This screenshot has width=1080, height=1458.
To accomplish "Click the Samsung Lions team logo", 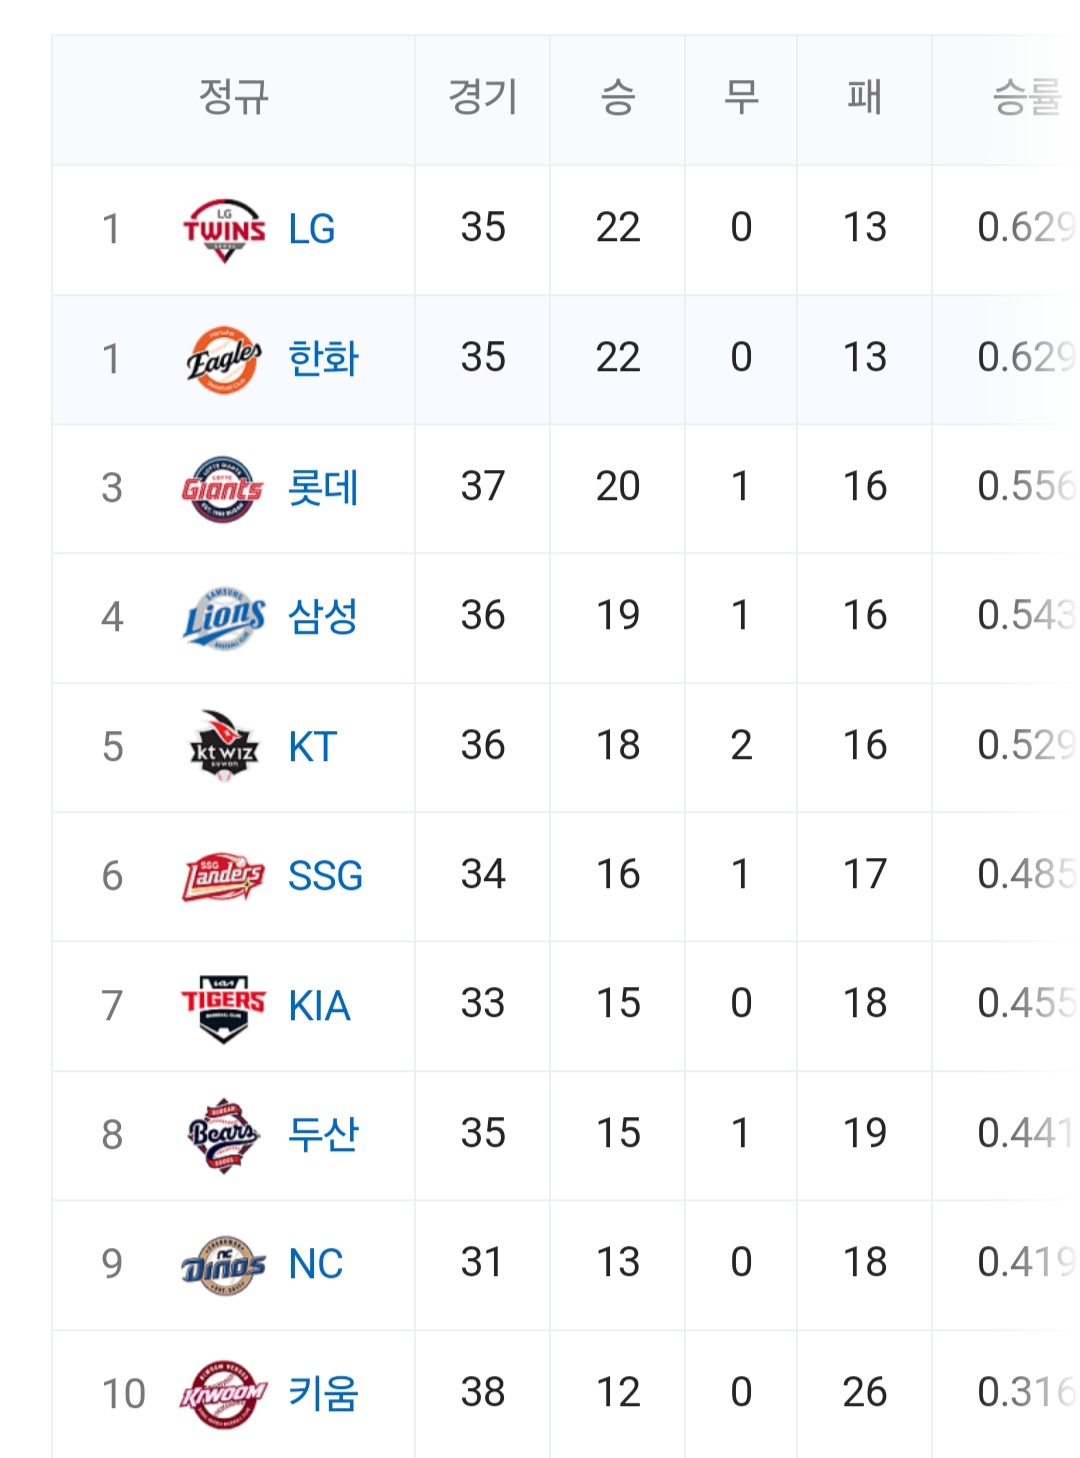I will tap(224, 618).
